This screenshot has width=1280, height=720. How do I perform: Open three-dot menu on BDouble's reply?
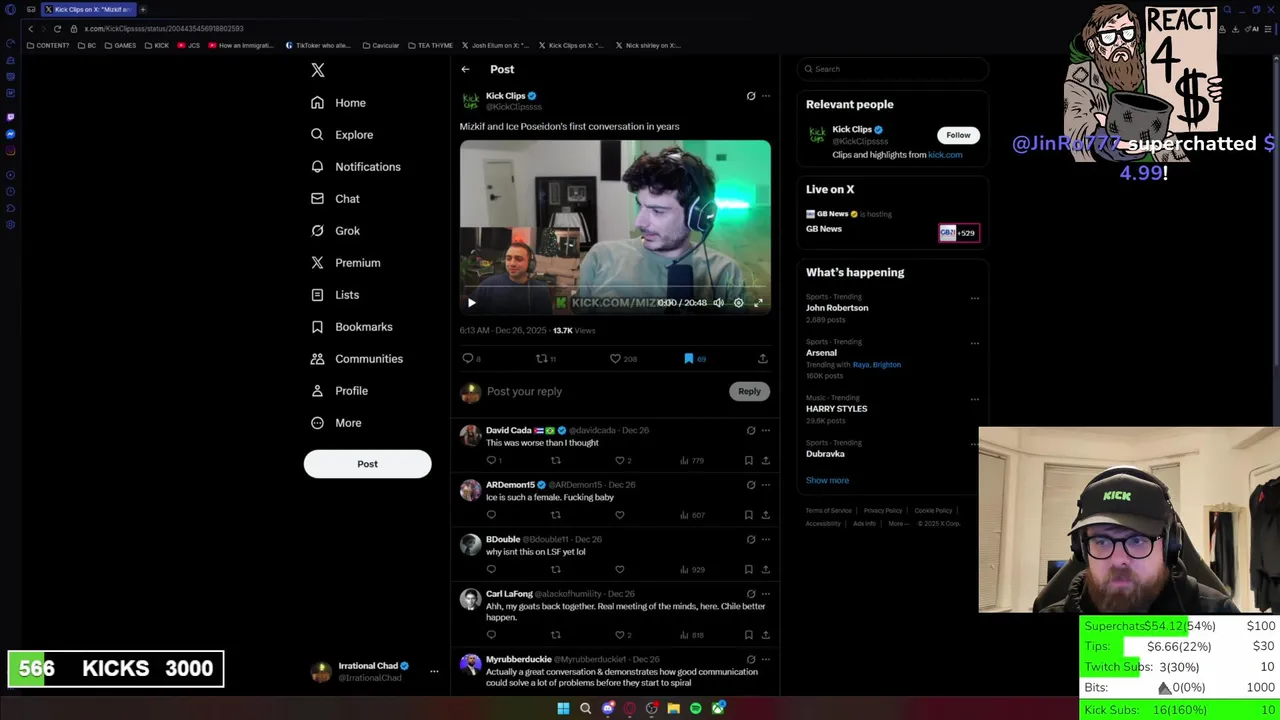pos(766,539)
